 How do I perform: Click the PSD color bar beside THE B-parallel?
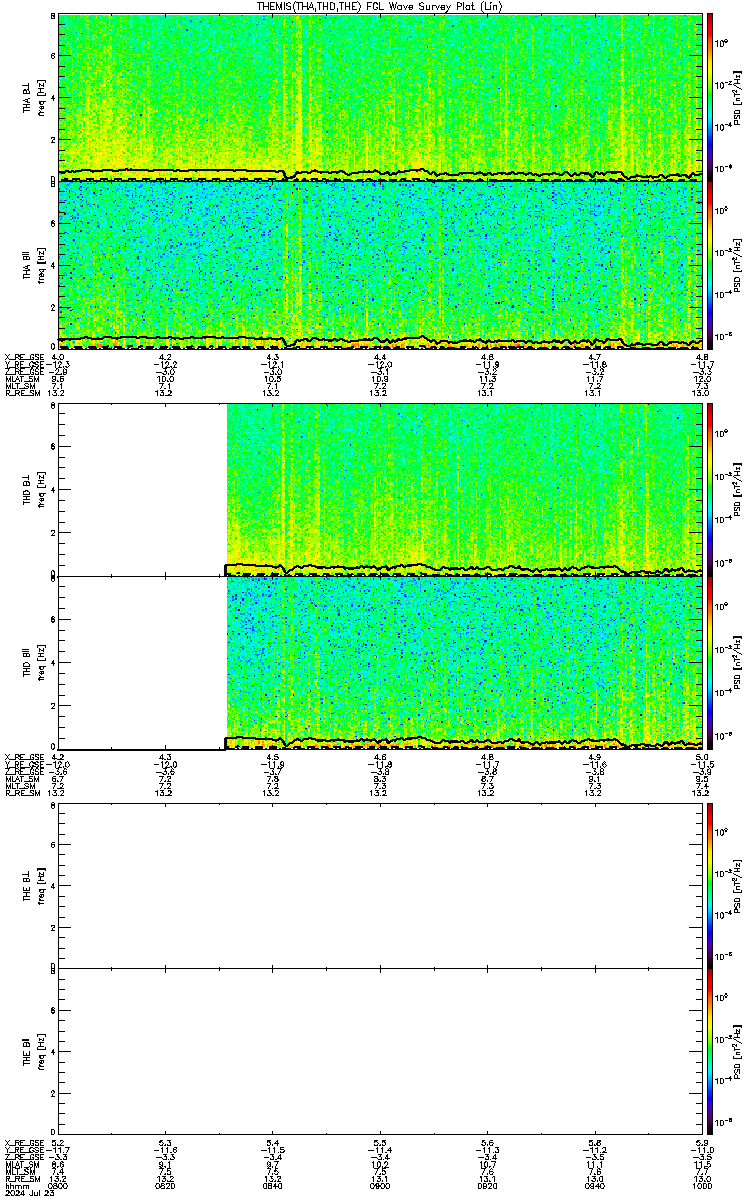click(710, 1053)
